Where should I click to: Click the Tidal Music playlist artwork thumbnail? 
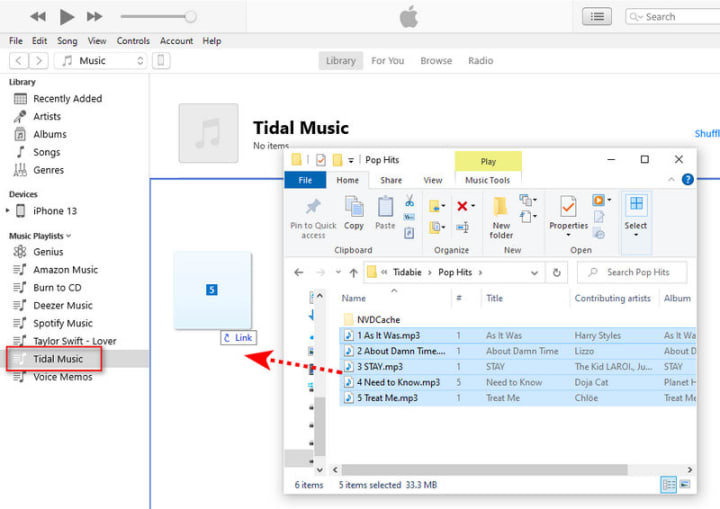(208, 133)
